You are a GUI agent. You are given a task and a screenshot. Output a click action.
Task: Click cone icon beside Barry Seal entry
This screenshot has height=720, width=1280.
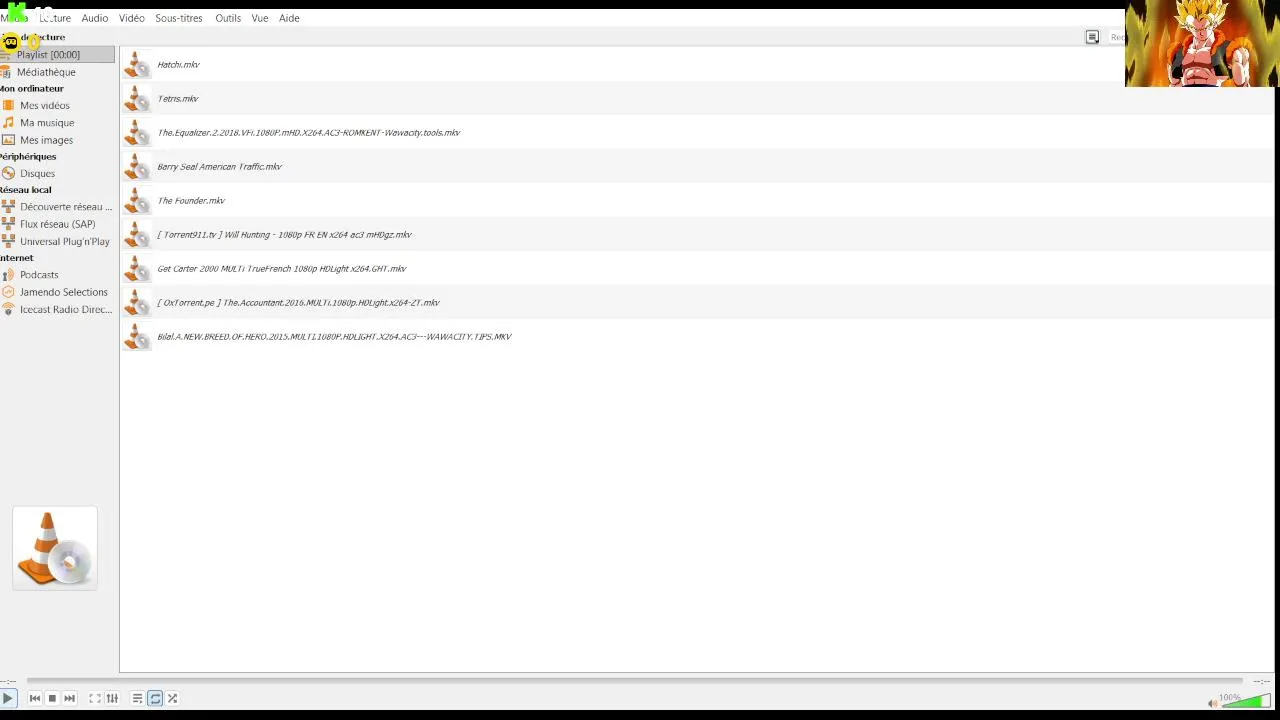pyautogui.click(x=136, y=167)
